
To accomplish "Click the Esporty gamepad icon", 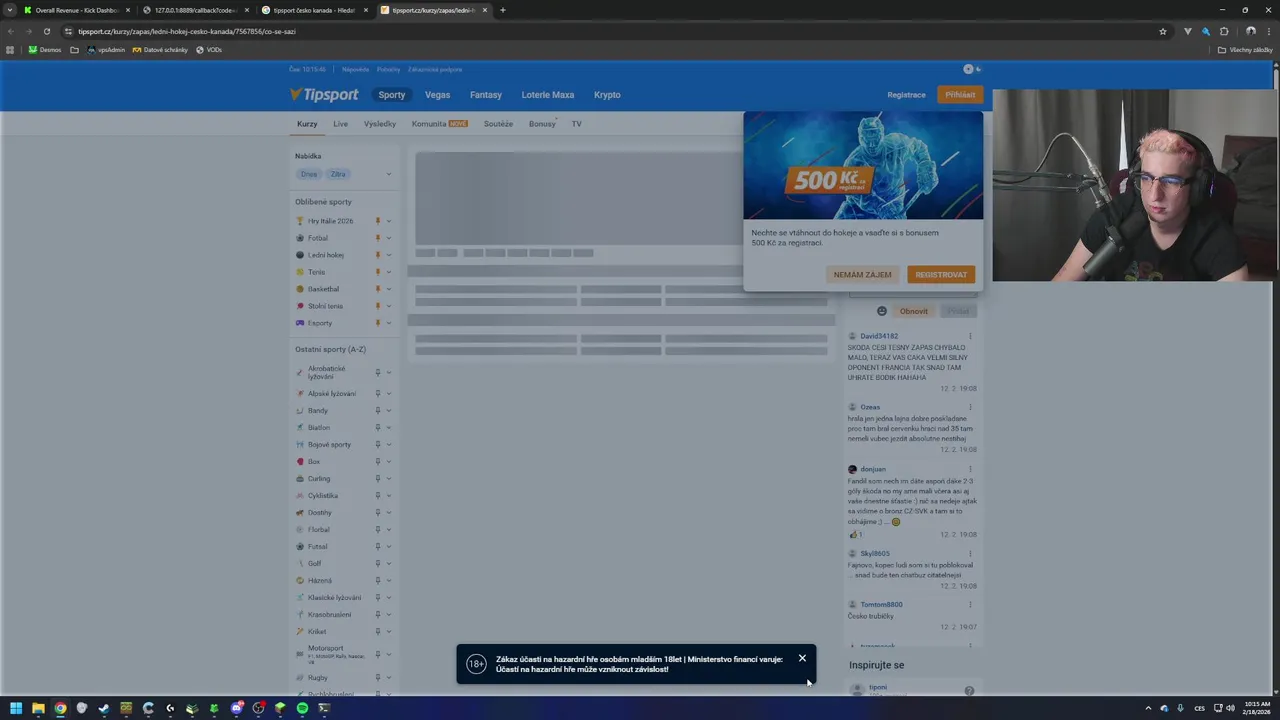I will [300, 323].
